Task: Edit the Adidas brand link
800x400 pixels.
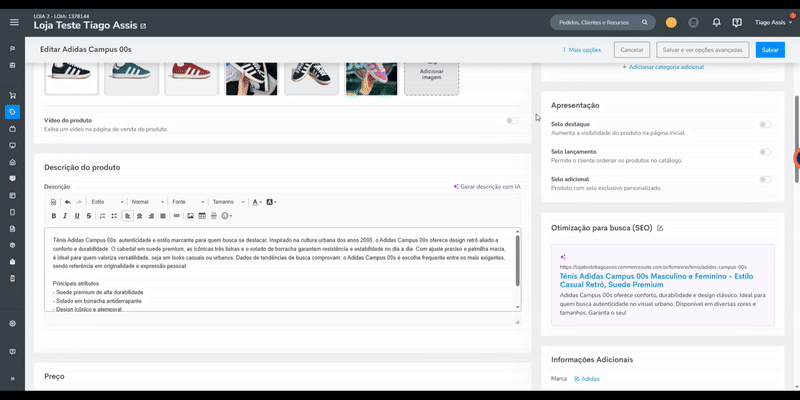Action: click(587, 379)
